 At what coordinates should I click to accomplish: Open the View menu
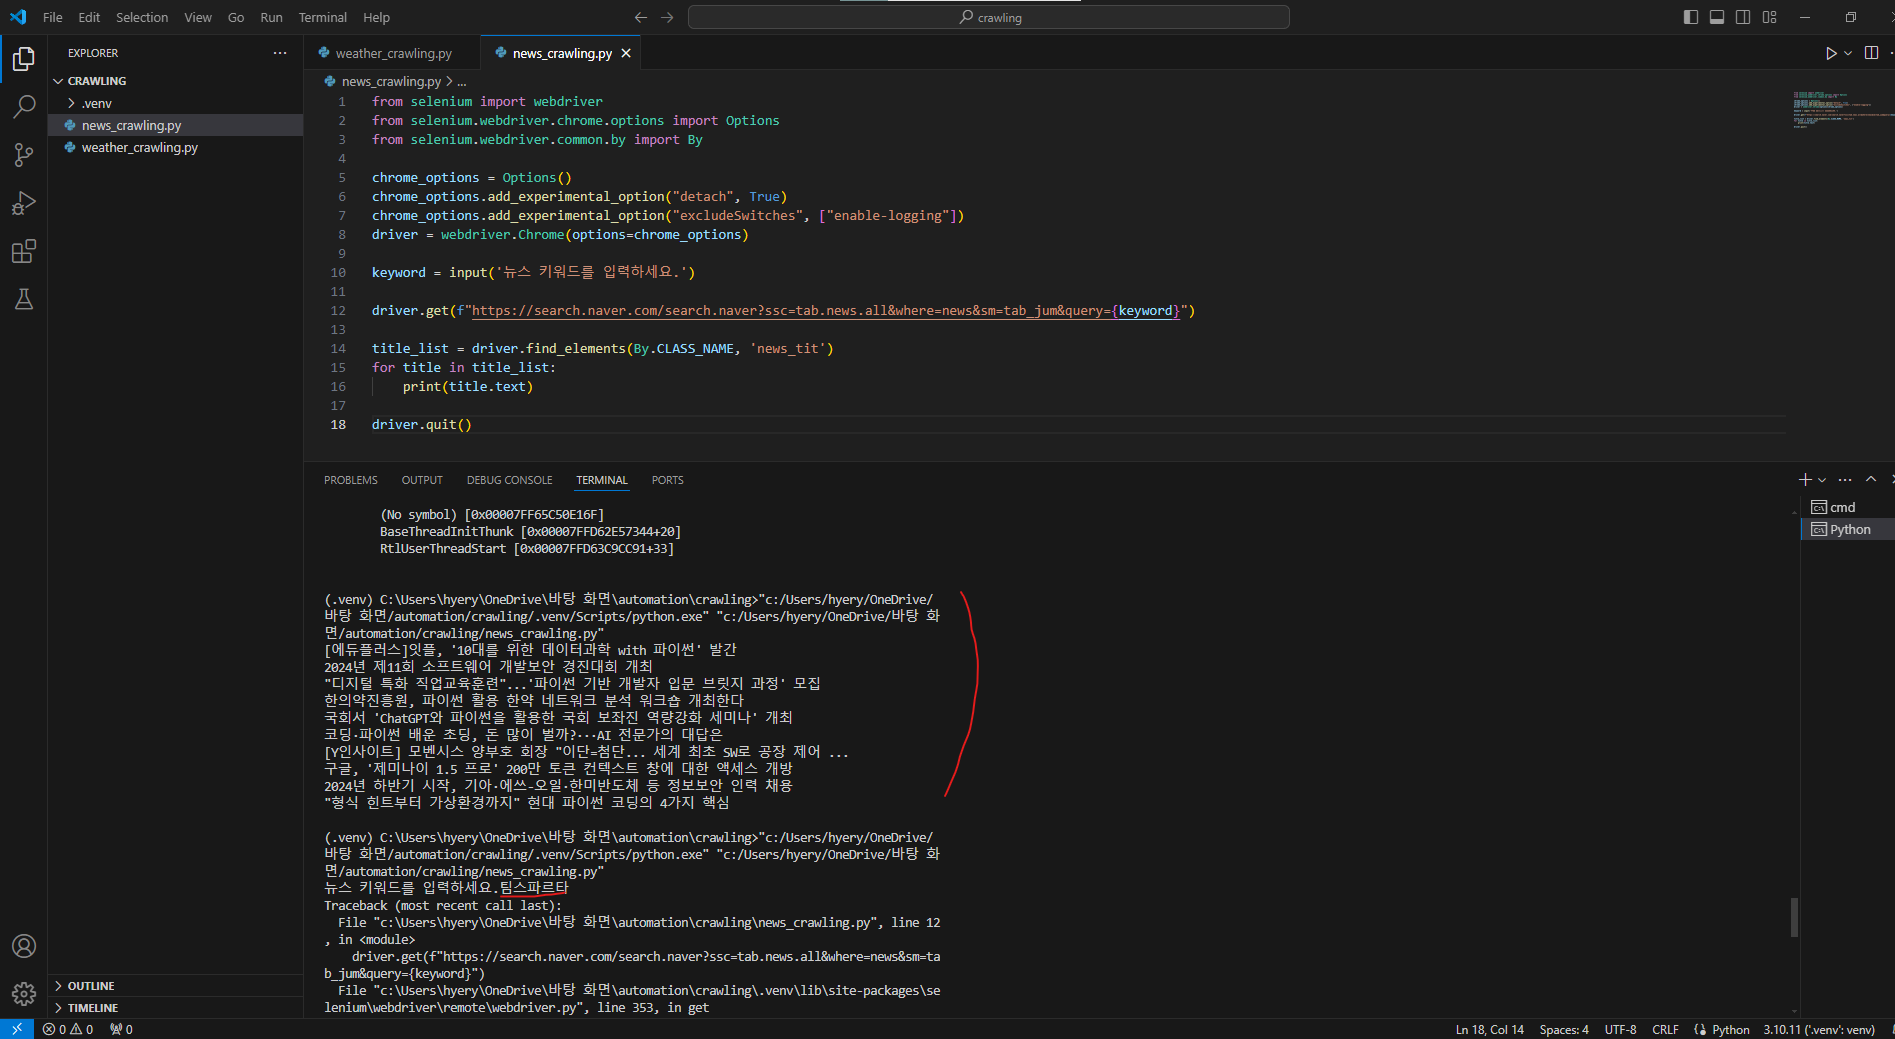[x=198, y=17]
